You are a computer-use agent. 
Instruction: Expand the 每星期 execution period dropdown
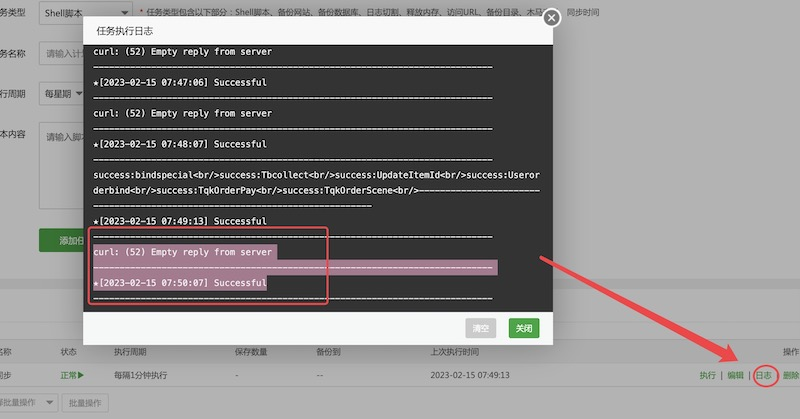point(62,94)
